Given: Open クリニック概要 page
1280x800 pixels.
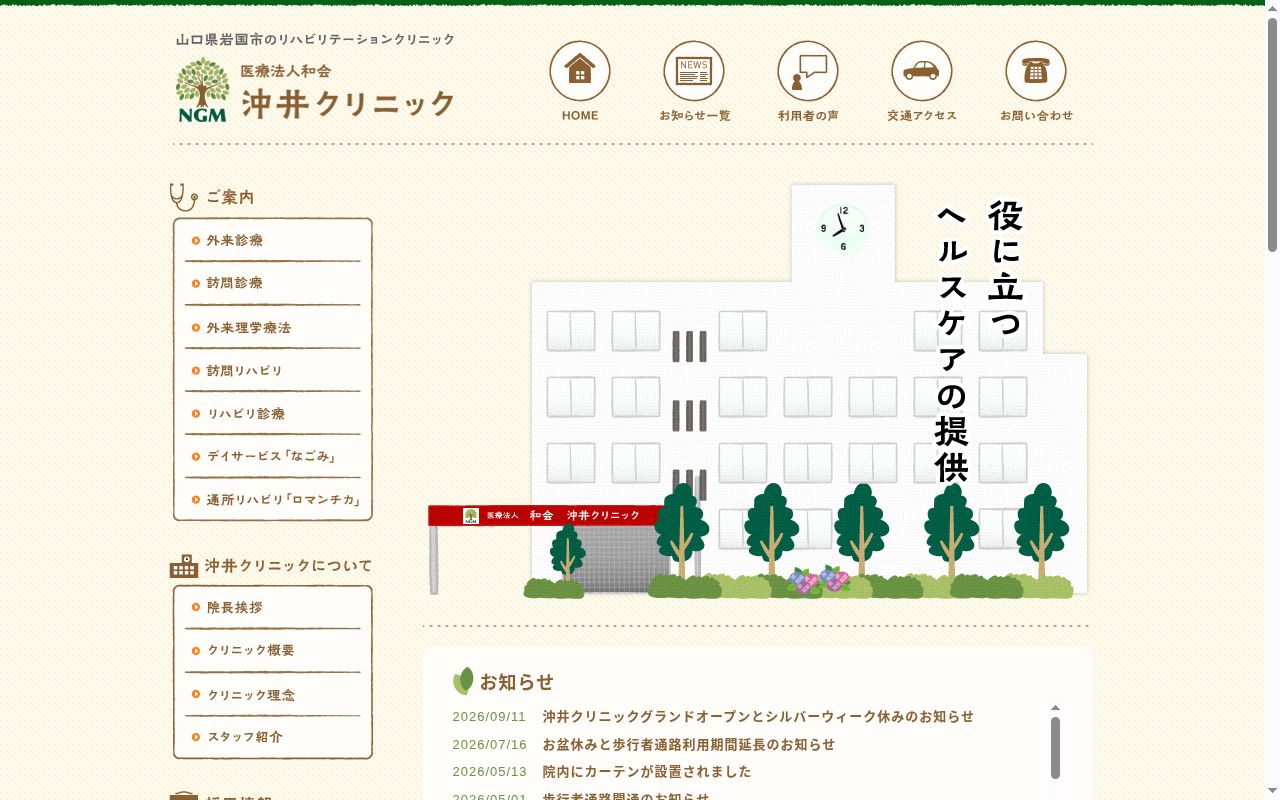Looking at the screenshot, I should click(272, 651).
